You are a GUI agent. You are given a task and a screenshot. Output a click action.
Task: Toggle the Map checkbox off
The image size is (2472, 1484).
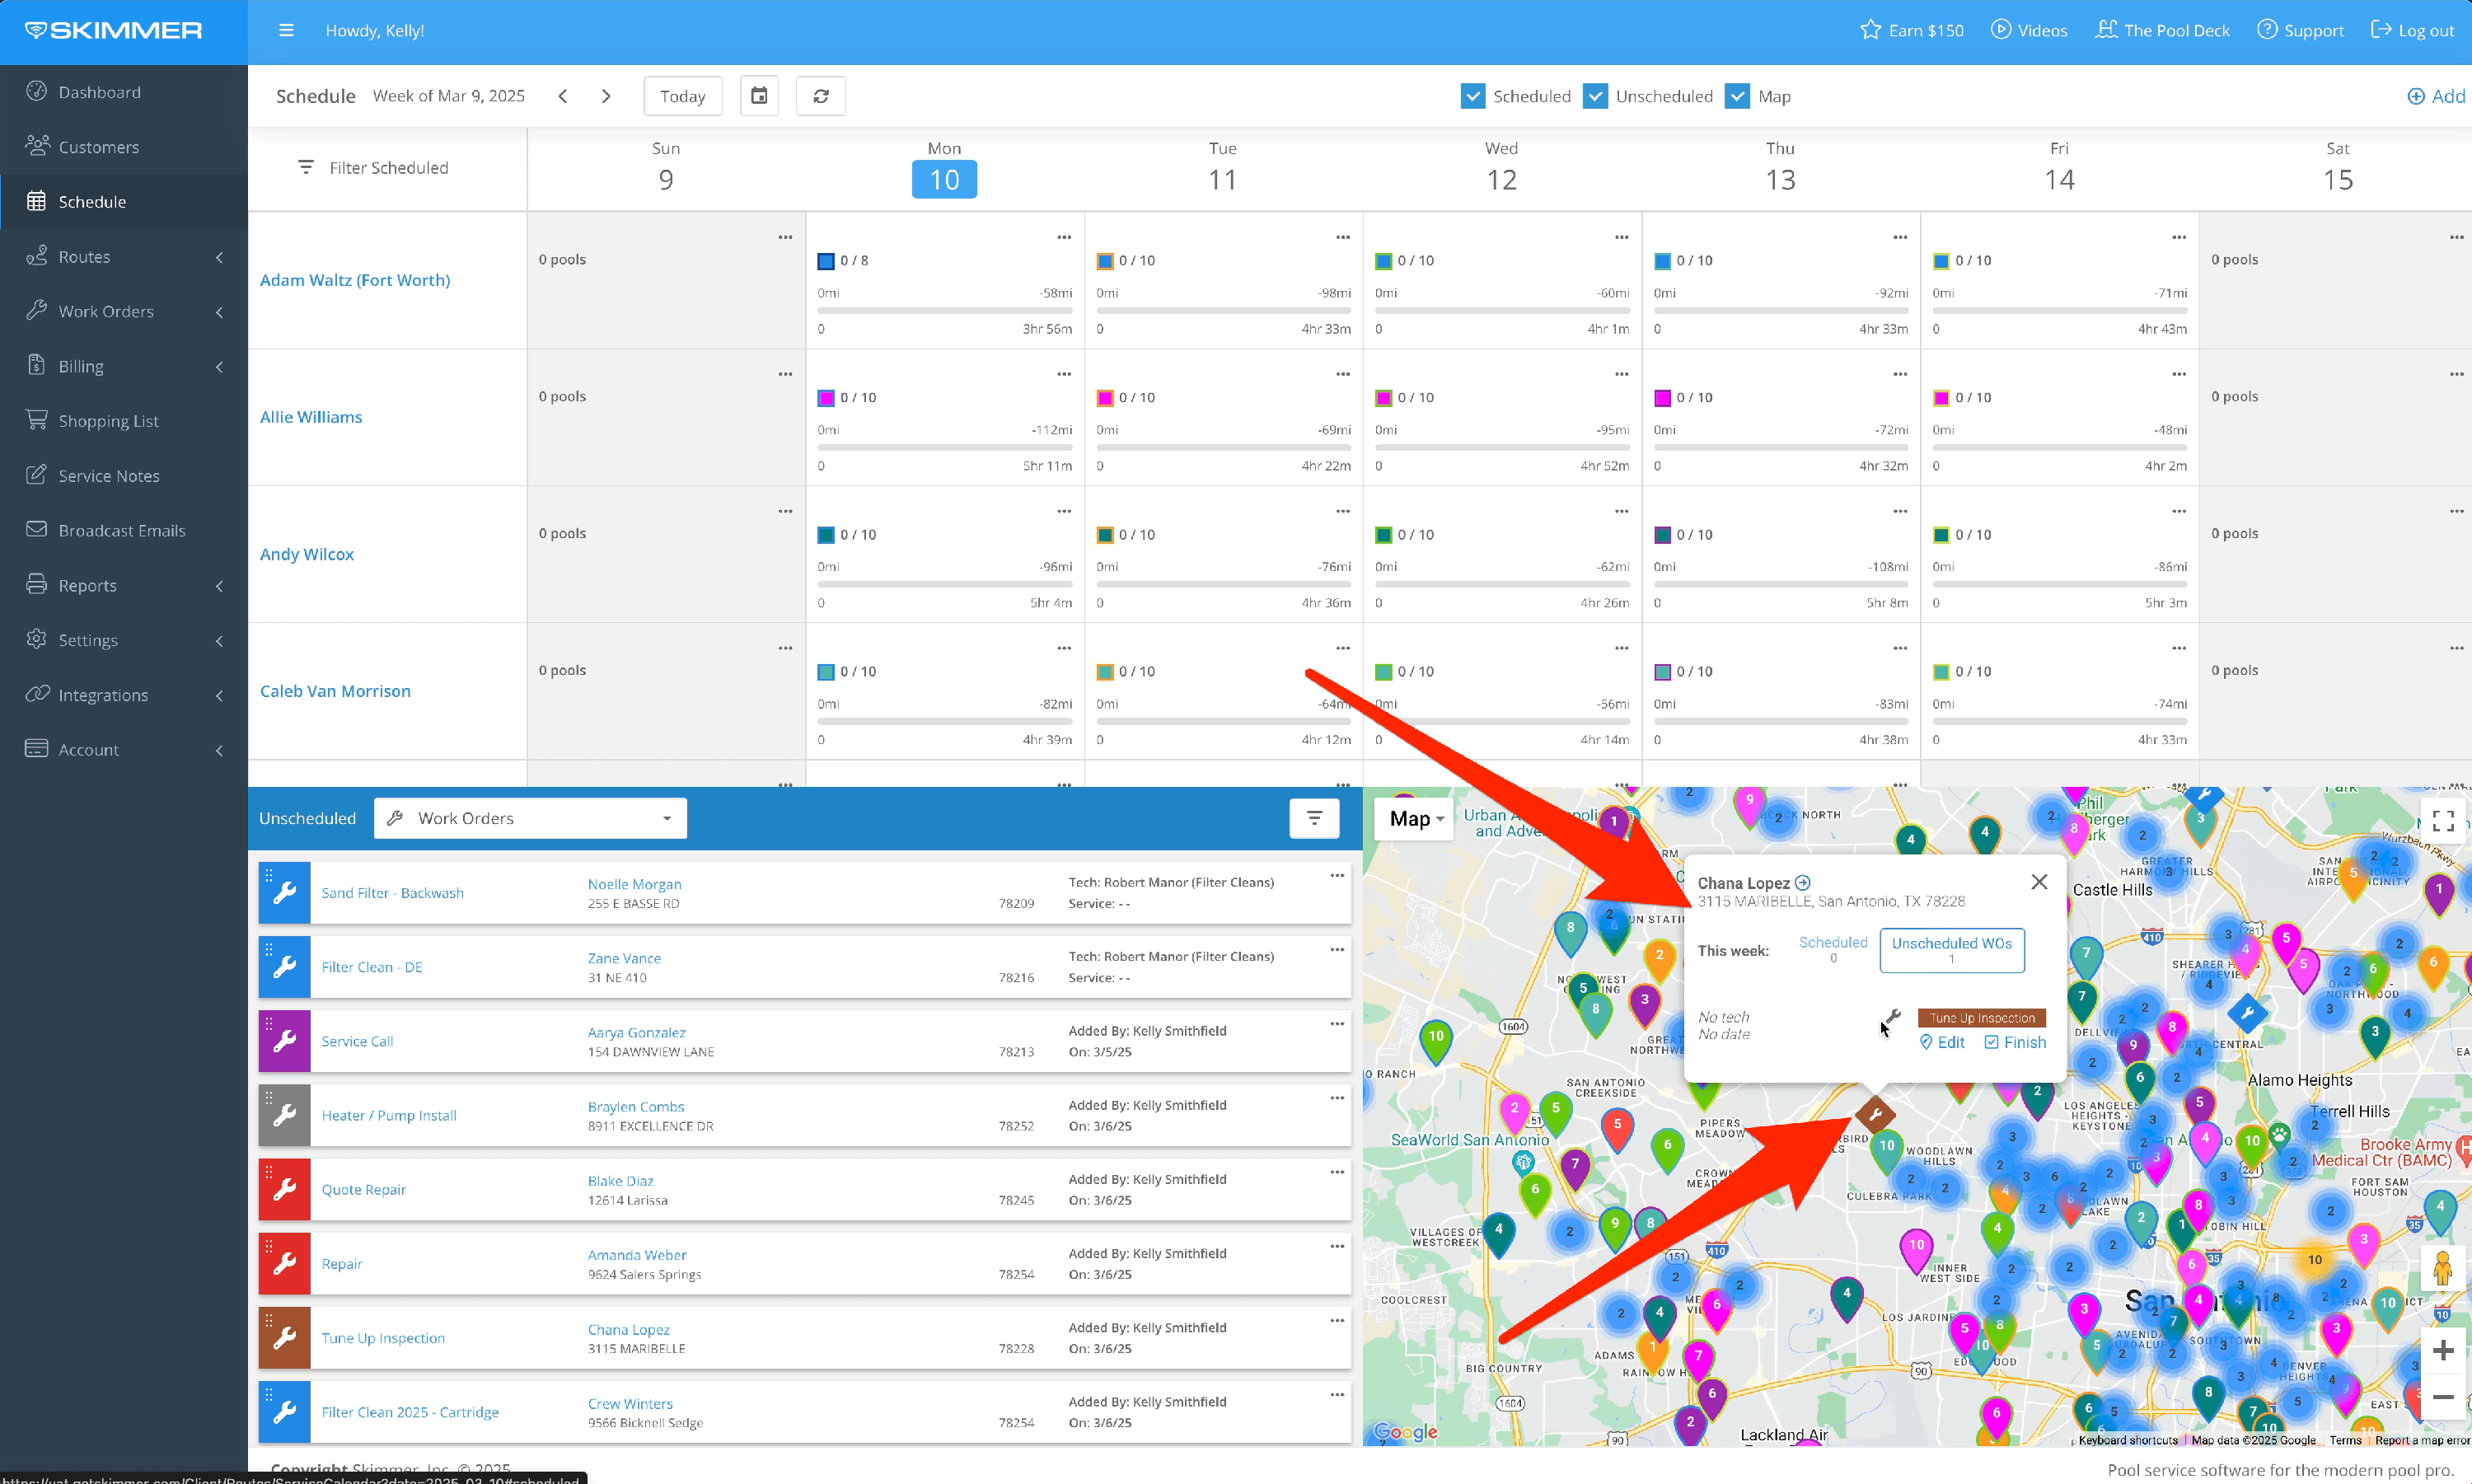pyautogui.click(x=1737, y=96)
